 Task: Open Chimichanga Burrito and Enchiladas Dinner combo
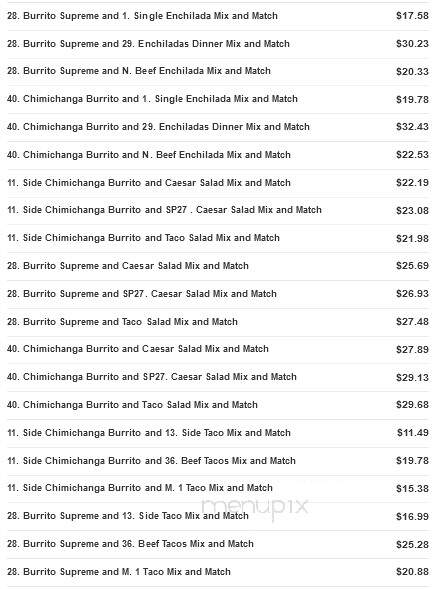click(x=218, y=127)
